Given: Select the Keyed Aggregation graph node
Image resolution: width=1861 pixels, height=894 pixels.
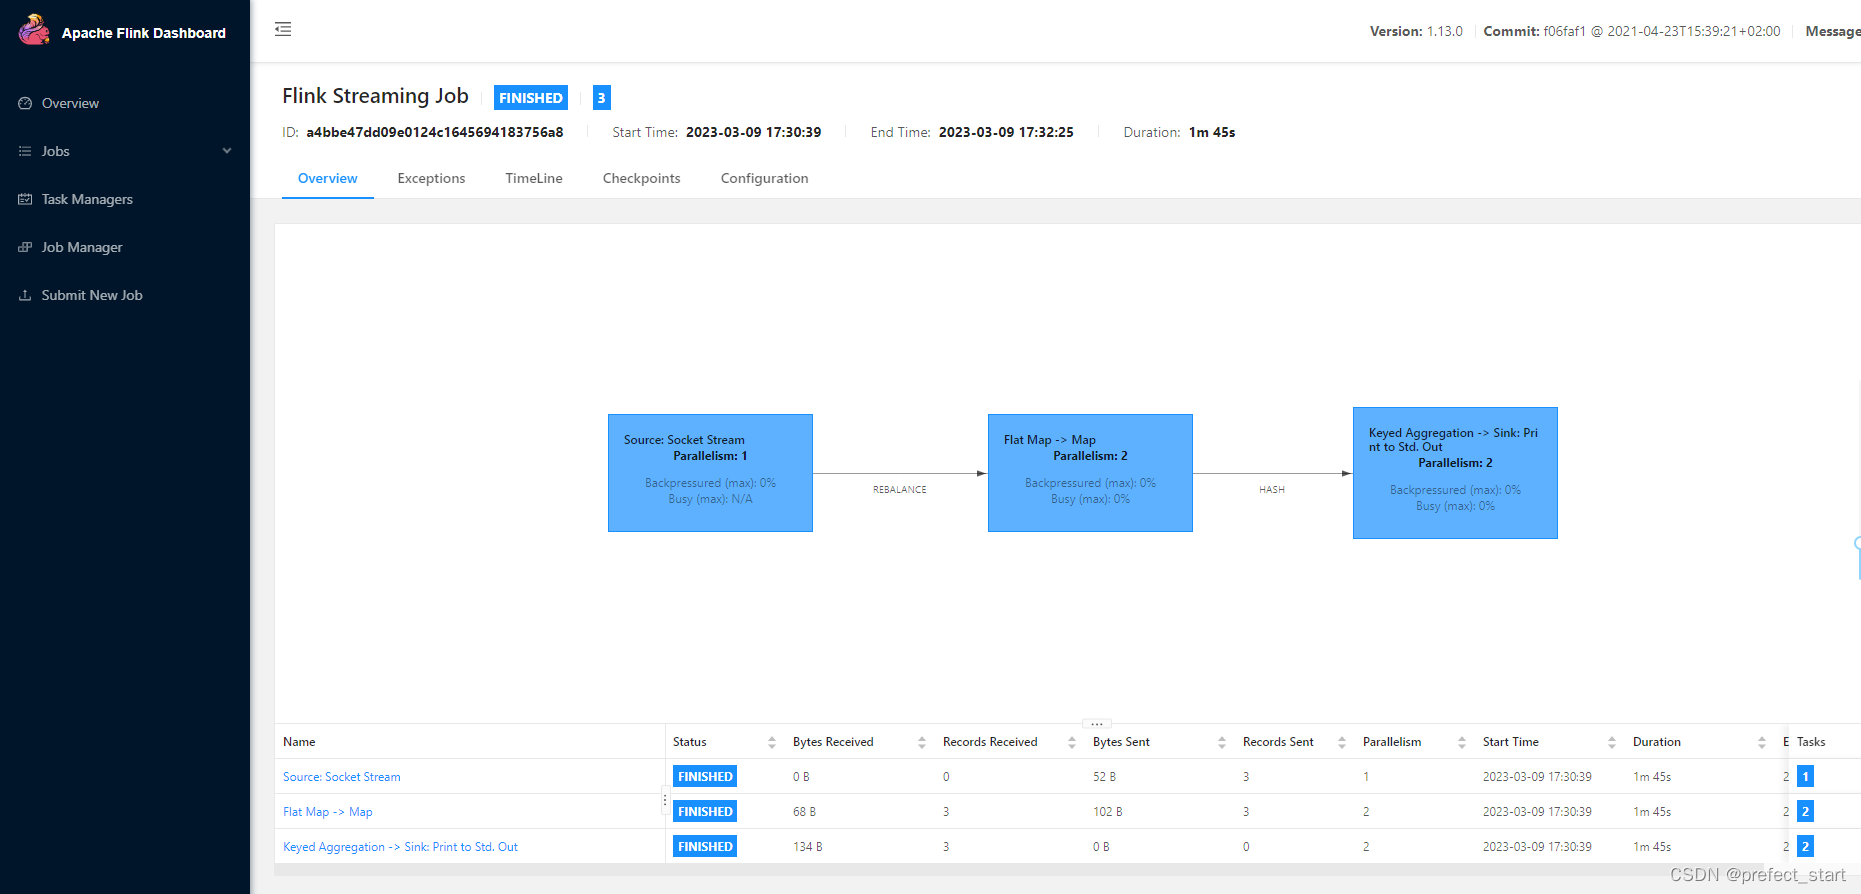Looking at the screenshot, I should [x=1455, y=473].
